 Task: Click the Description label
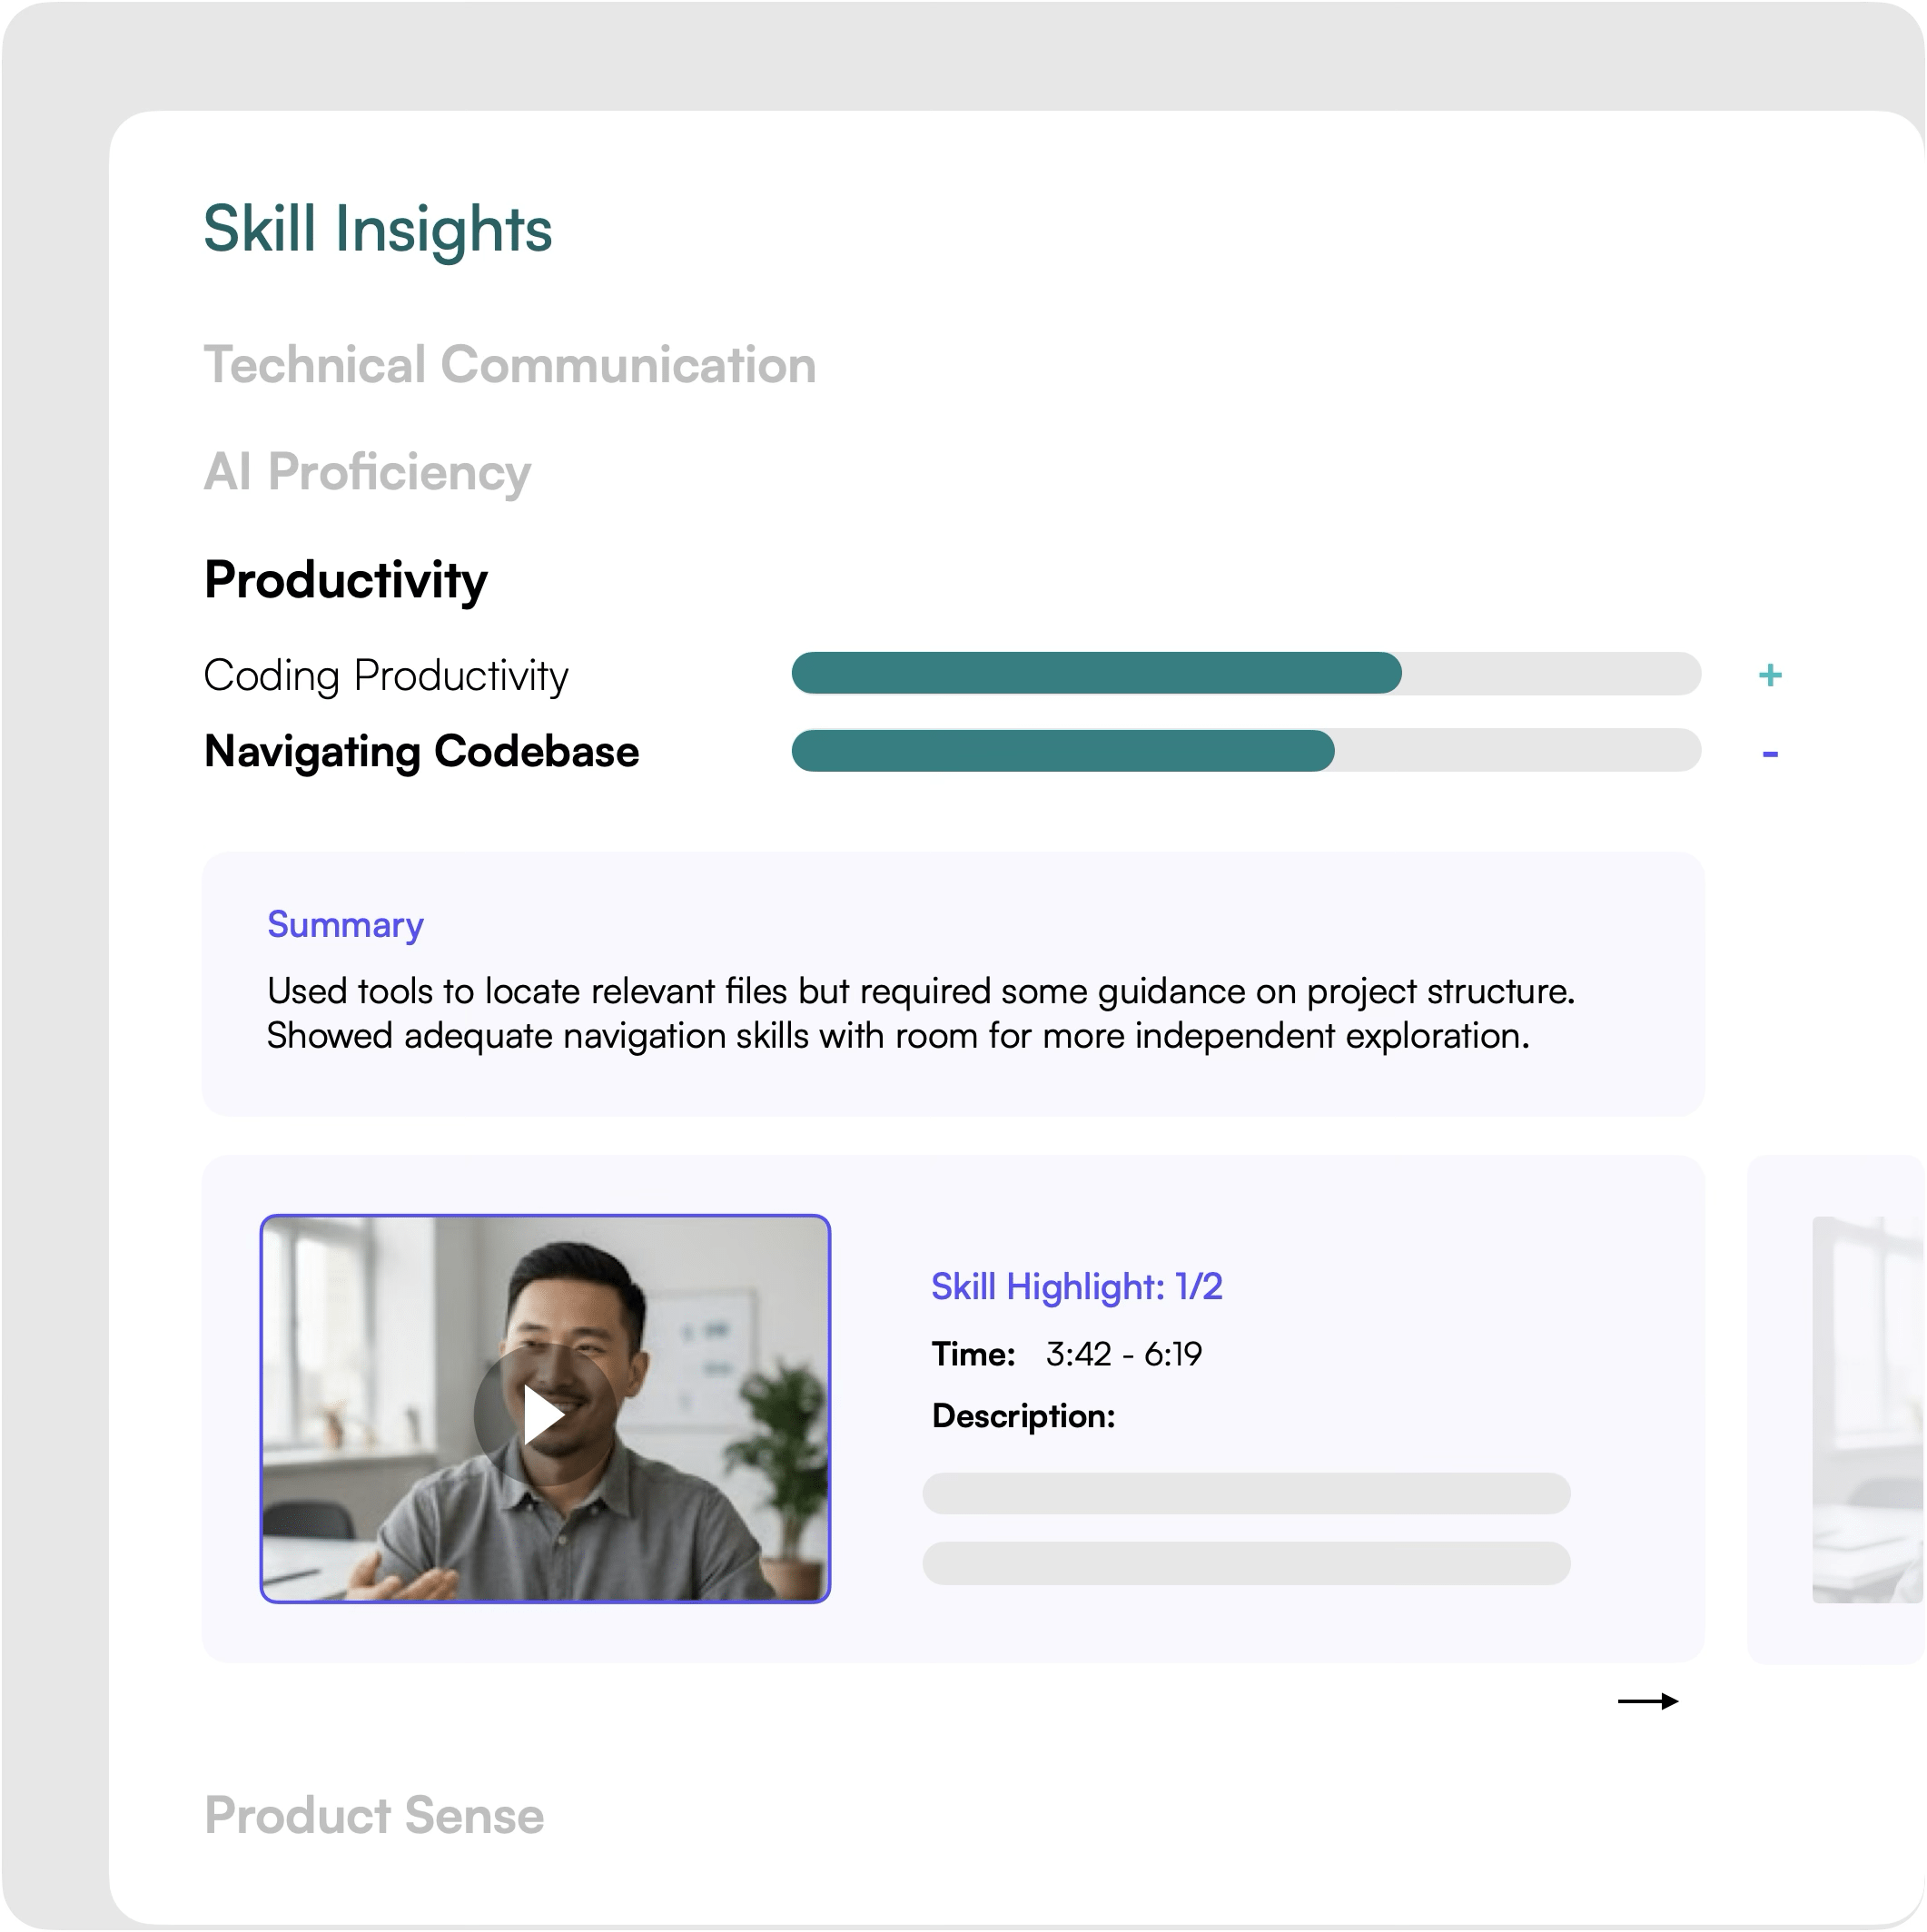[1022, 1416]
